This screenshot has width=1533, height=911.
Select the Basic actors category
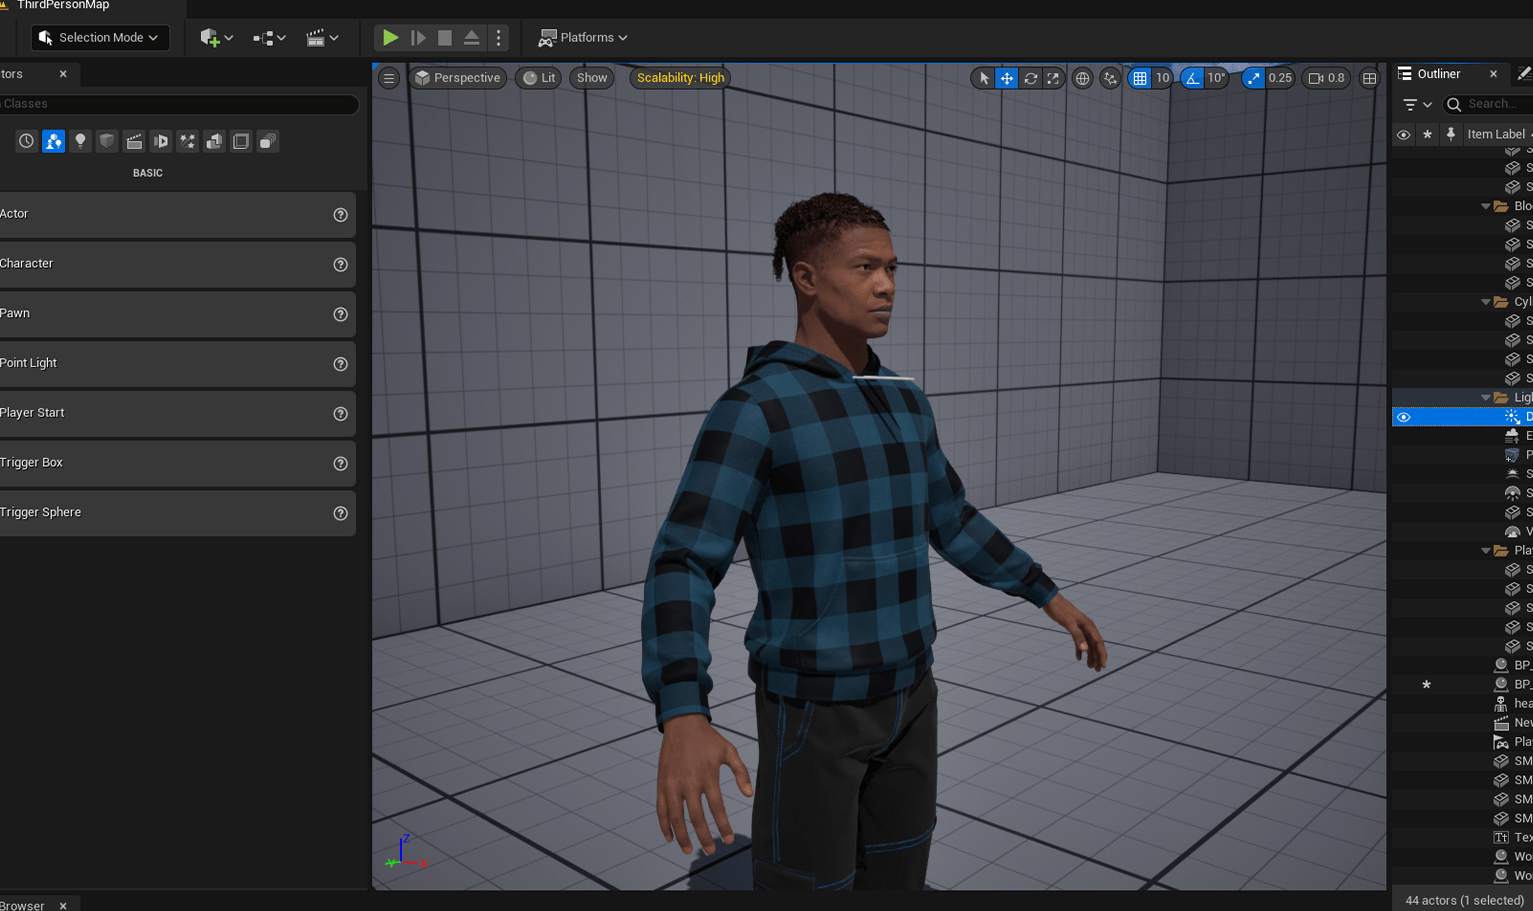53,142
